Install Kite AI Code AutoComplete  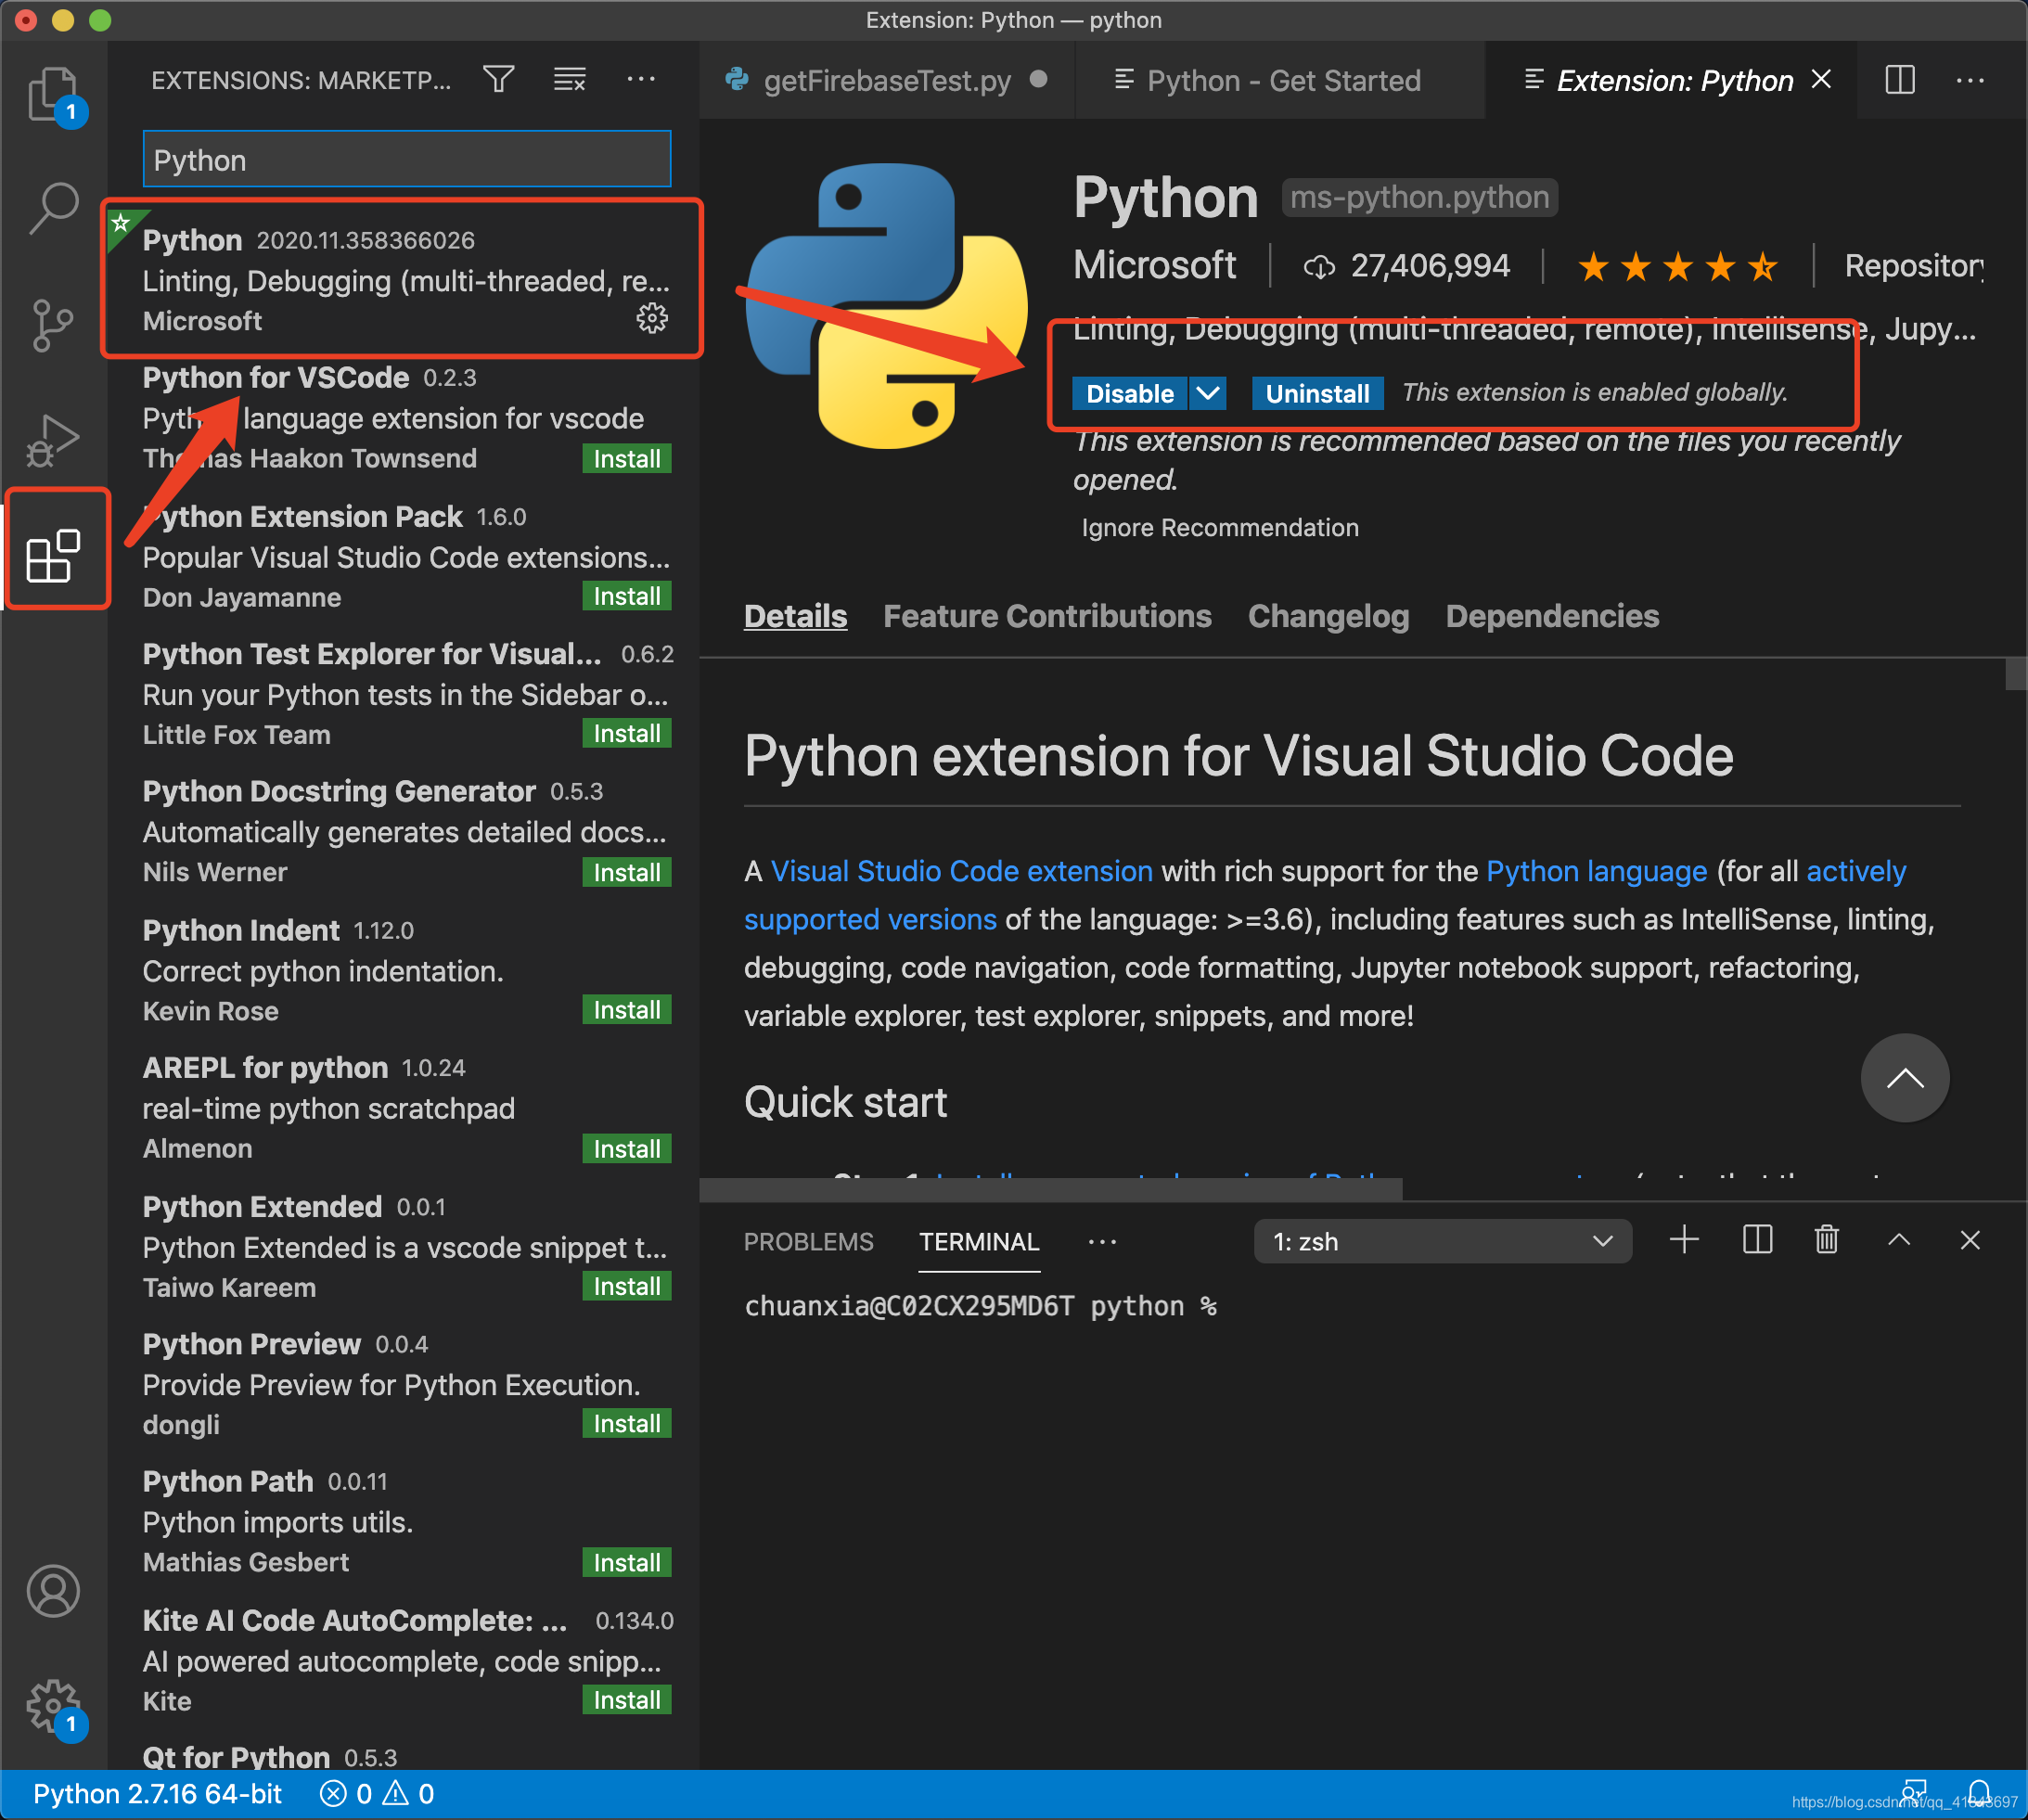coord(626,1699)
